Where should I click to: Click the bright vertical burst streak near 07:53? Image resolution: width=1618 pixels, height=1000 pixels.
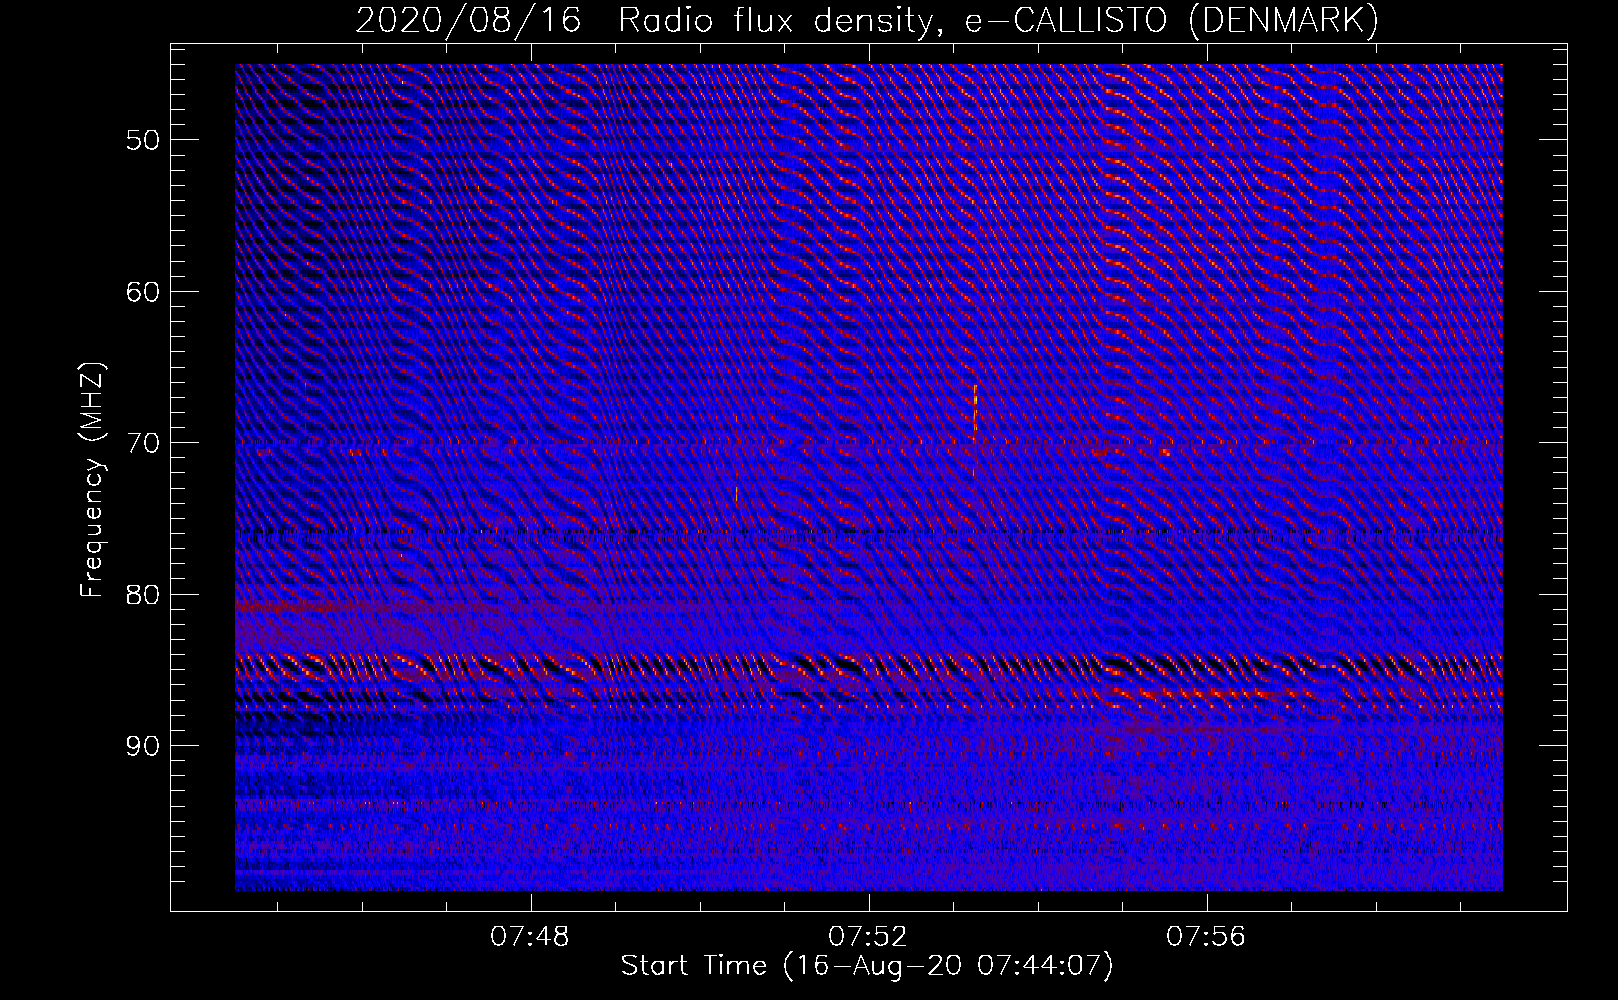coord(974,412)
